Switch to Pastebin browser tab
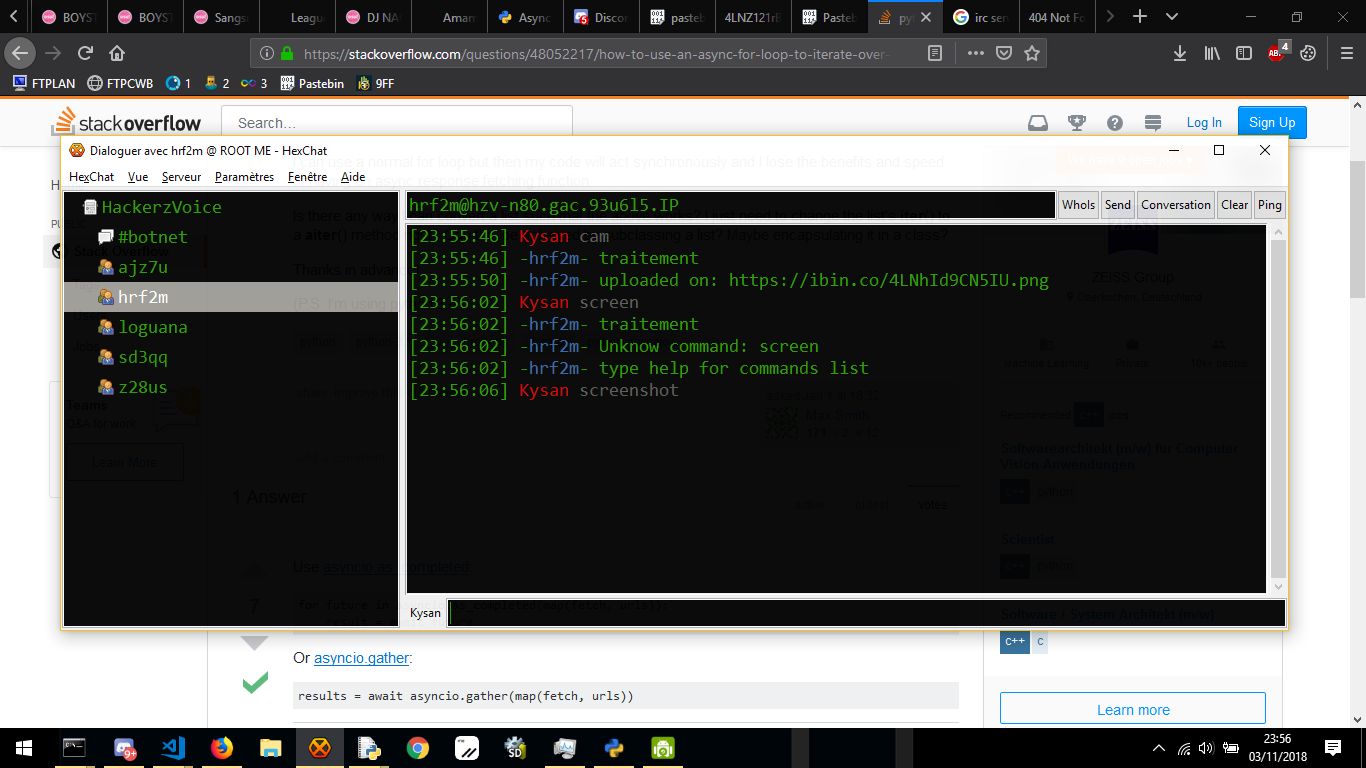Screen dimensions: 1366x768 click(x=829, y=17)
